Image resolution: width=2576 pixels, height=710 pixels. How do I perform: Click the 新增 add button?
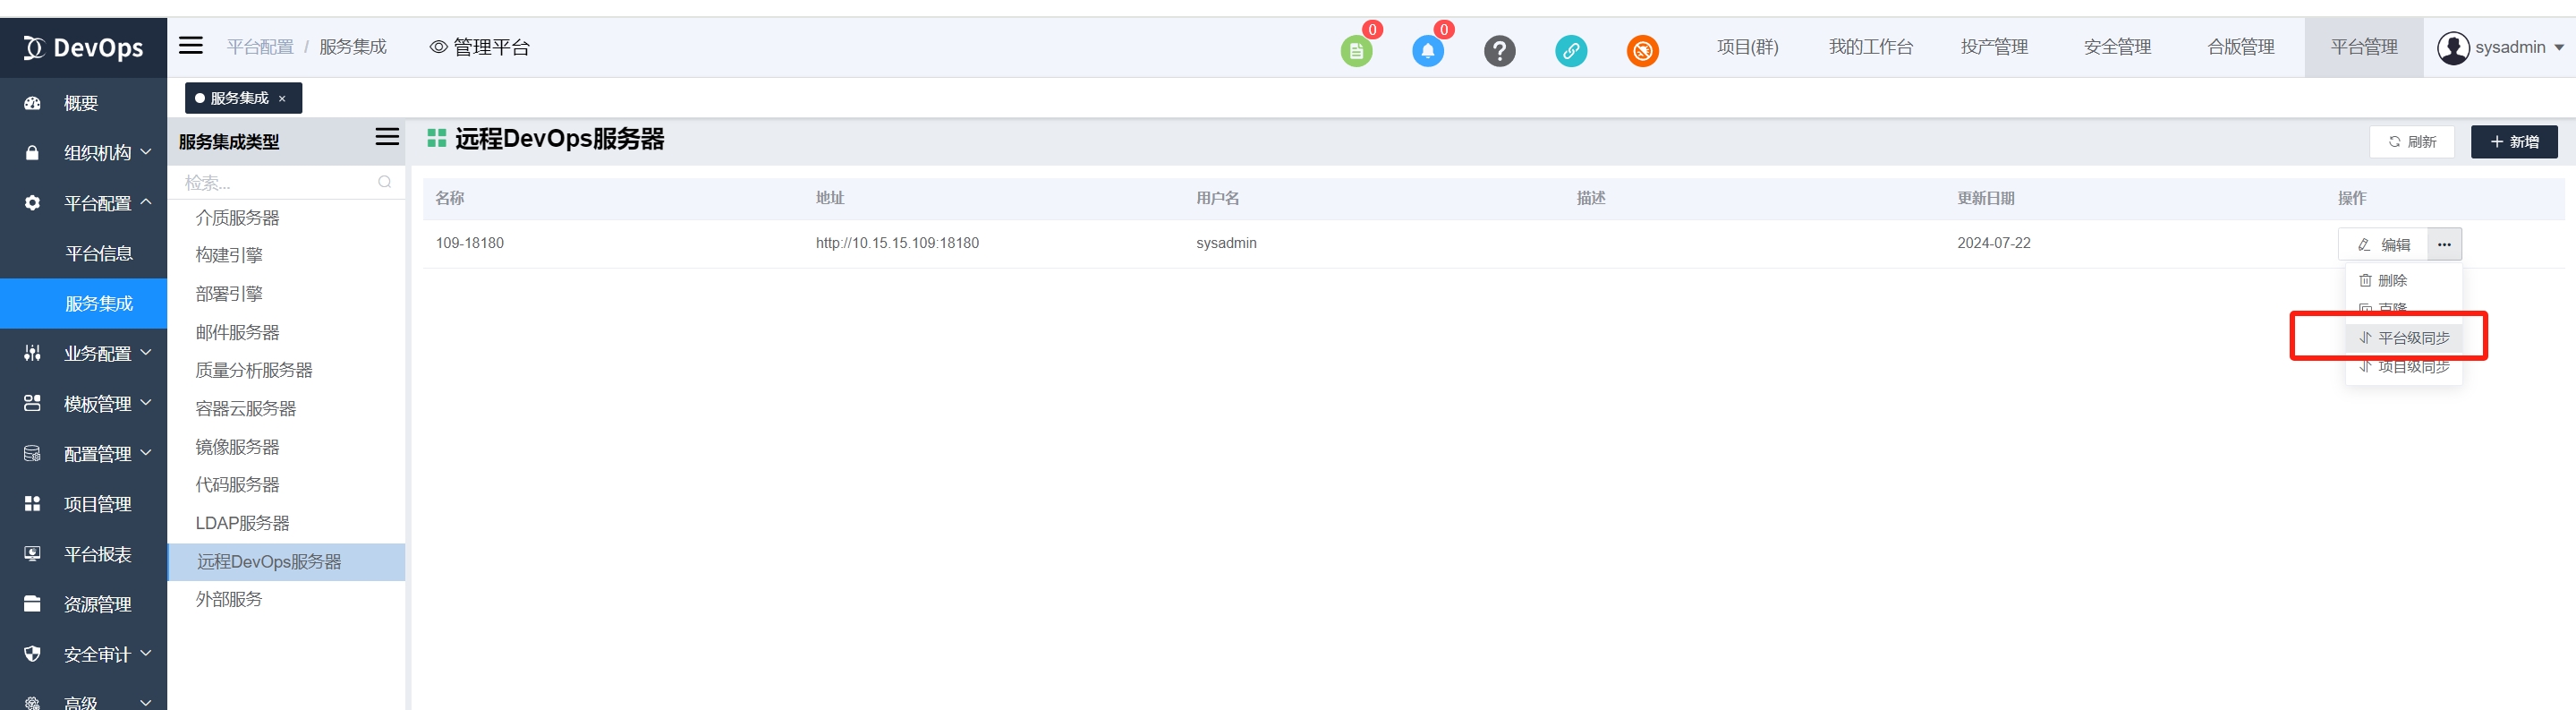[2514, 142]
